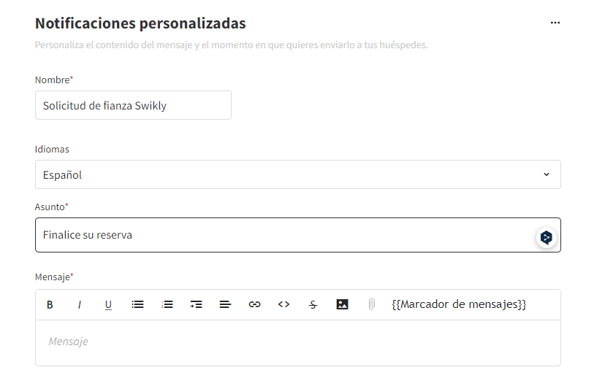Click the description text about huéspedes
The height and width of the screenshot is (378, 605).
pyautogui.click(x=231, y=45)
